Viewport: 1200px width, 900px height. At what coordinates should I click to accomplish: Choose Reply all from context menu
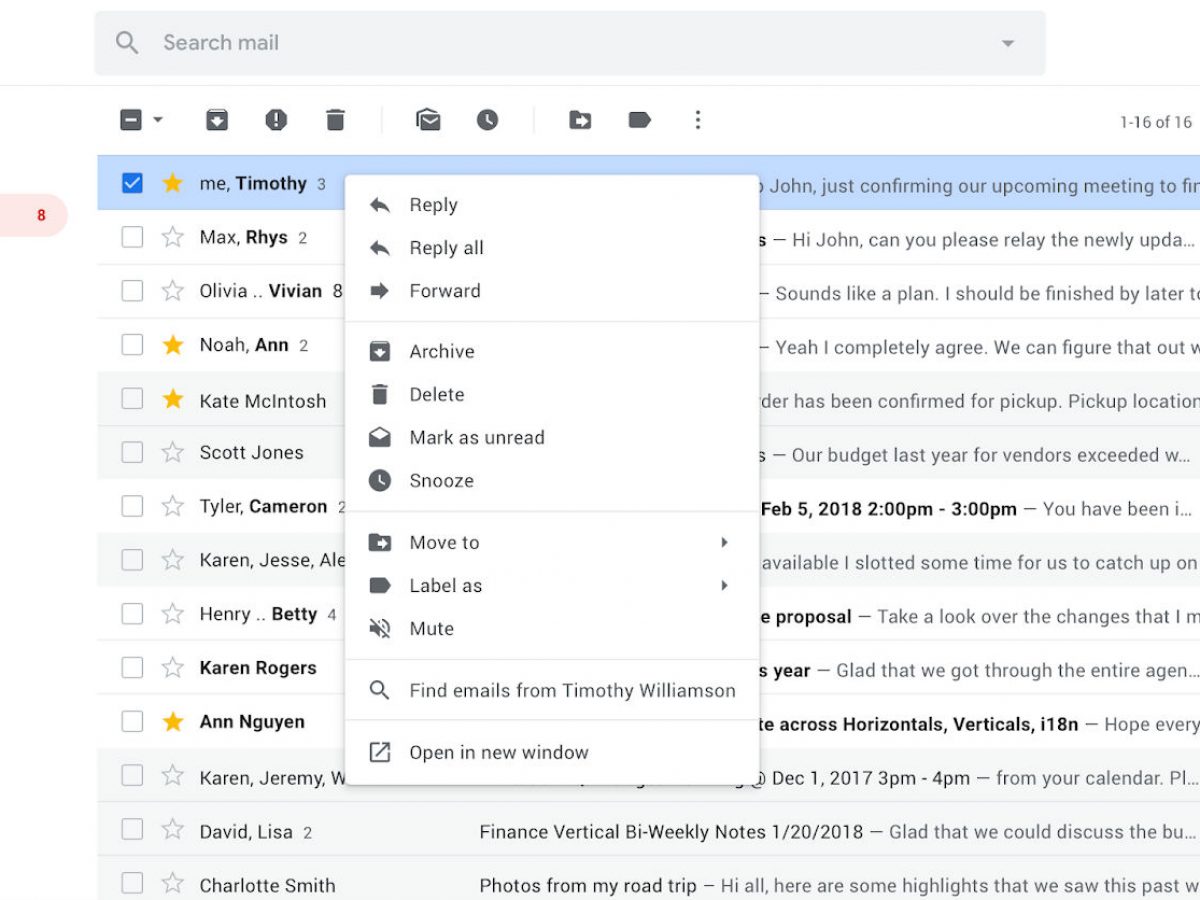pos(446,248)
